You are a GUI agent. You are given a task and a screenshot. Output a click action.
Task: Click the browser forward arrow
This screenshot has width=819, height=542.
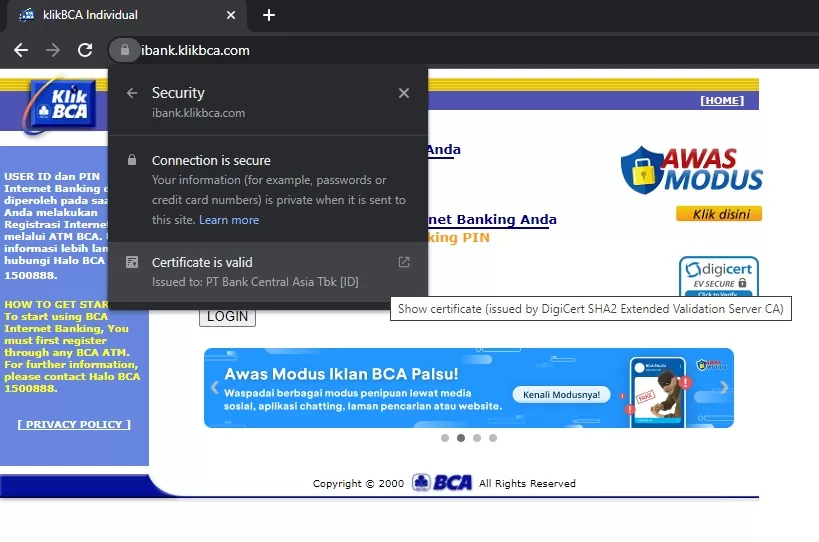click(x=53, y=50)
